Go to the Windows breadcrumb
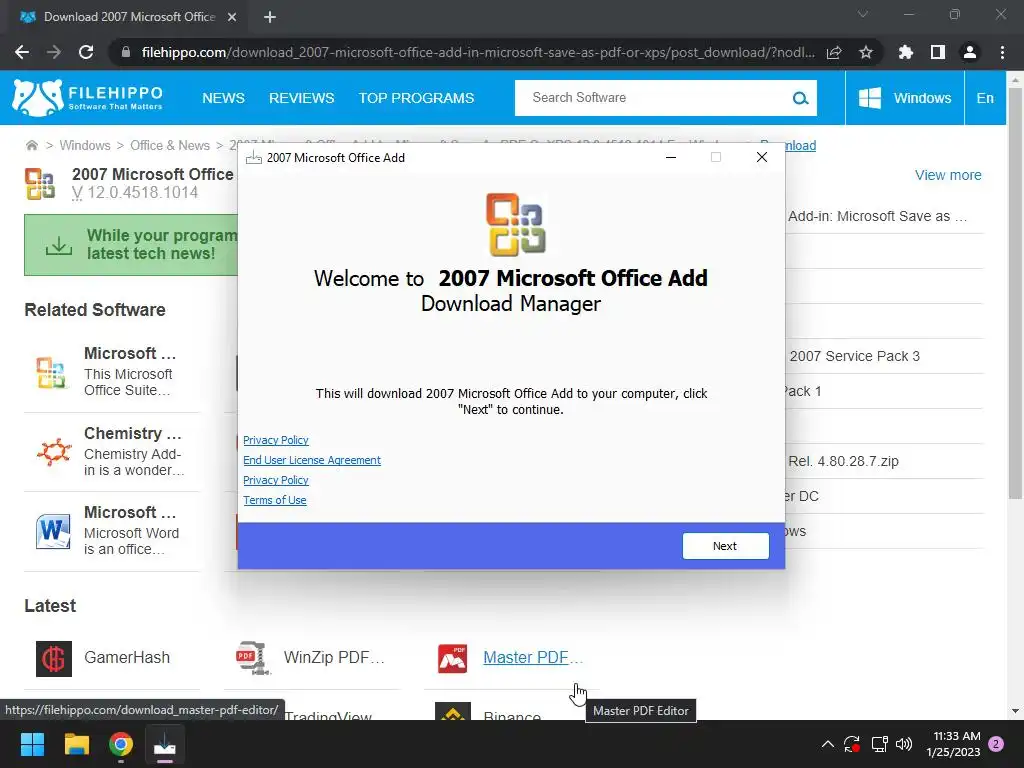This screenshot has height=768, width=1024. 85,145
